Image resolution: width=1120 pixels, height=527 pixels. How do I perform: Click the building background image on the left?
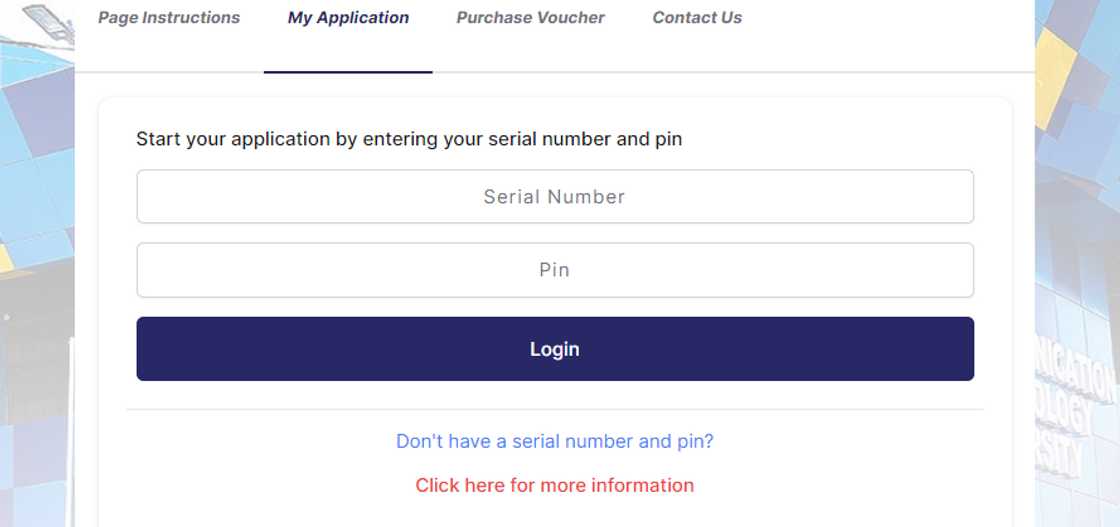pos(36,300)
